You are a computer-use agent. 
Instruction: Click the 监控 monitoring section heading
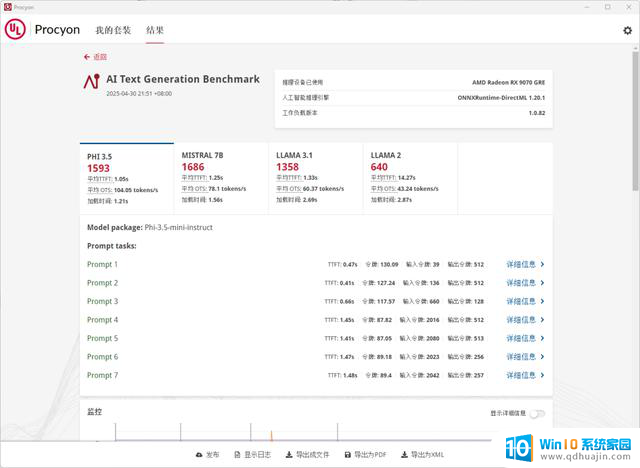point(95,412)
